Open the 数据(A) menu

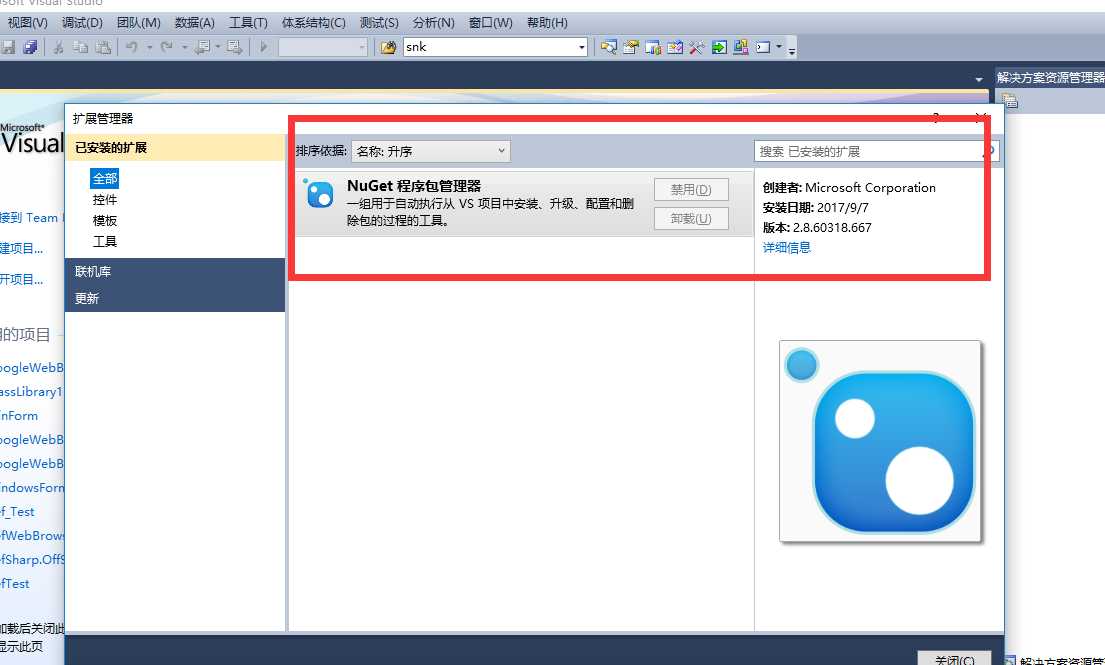click(x=195, y=23)
